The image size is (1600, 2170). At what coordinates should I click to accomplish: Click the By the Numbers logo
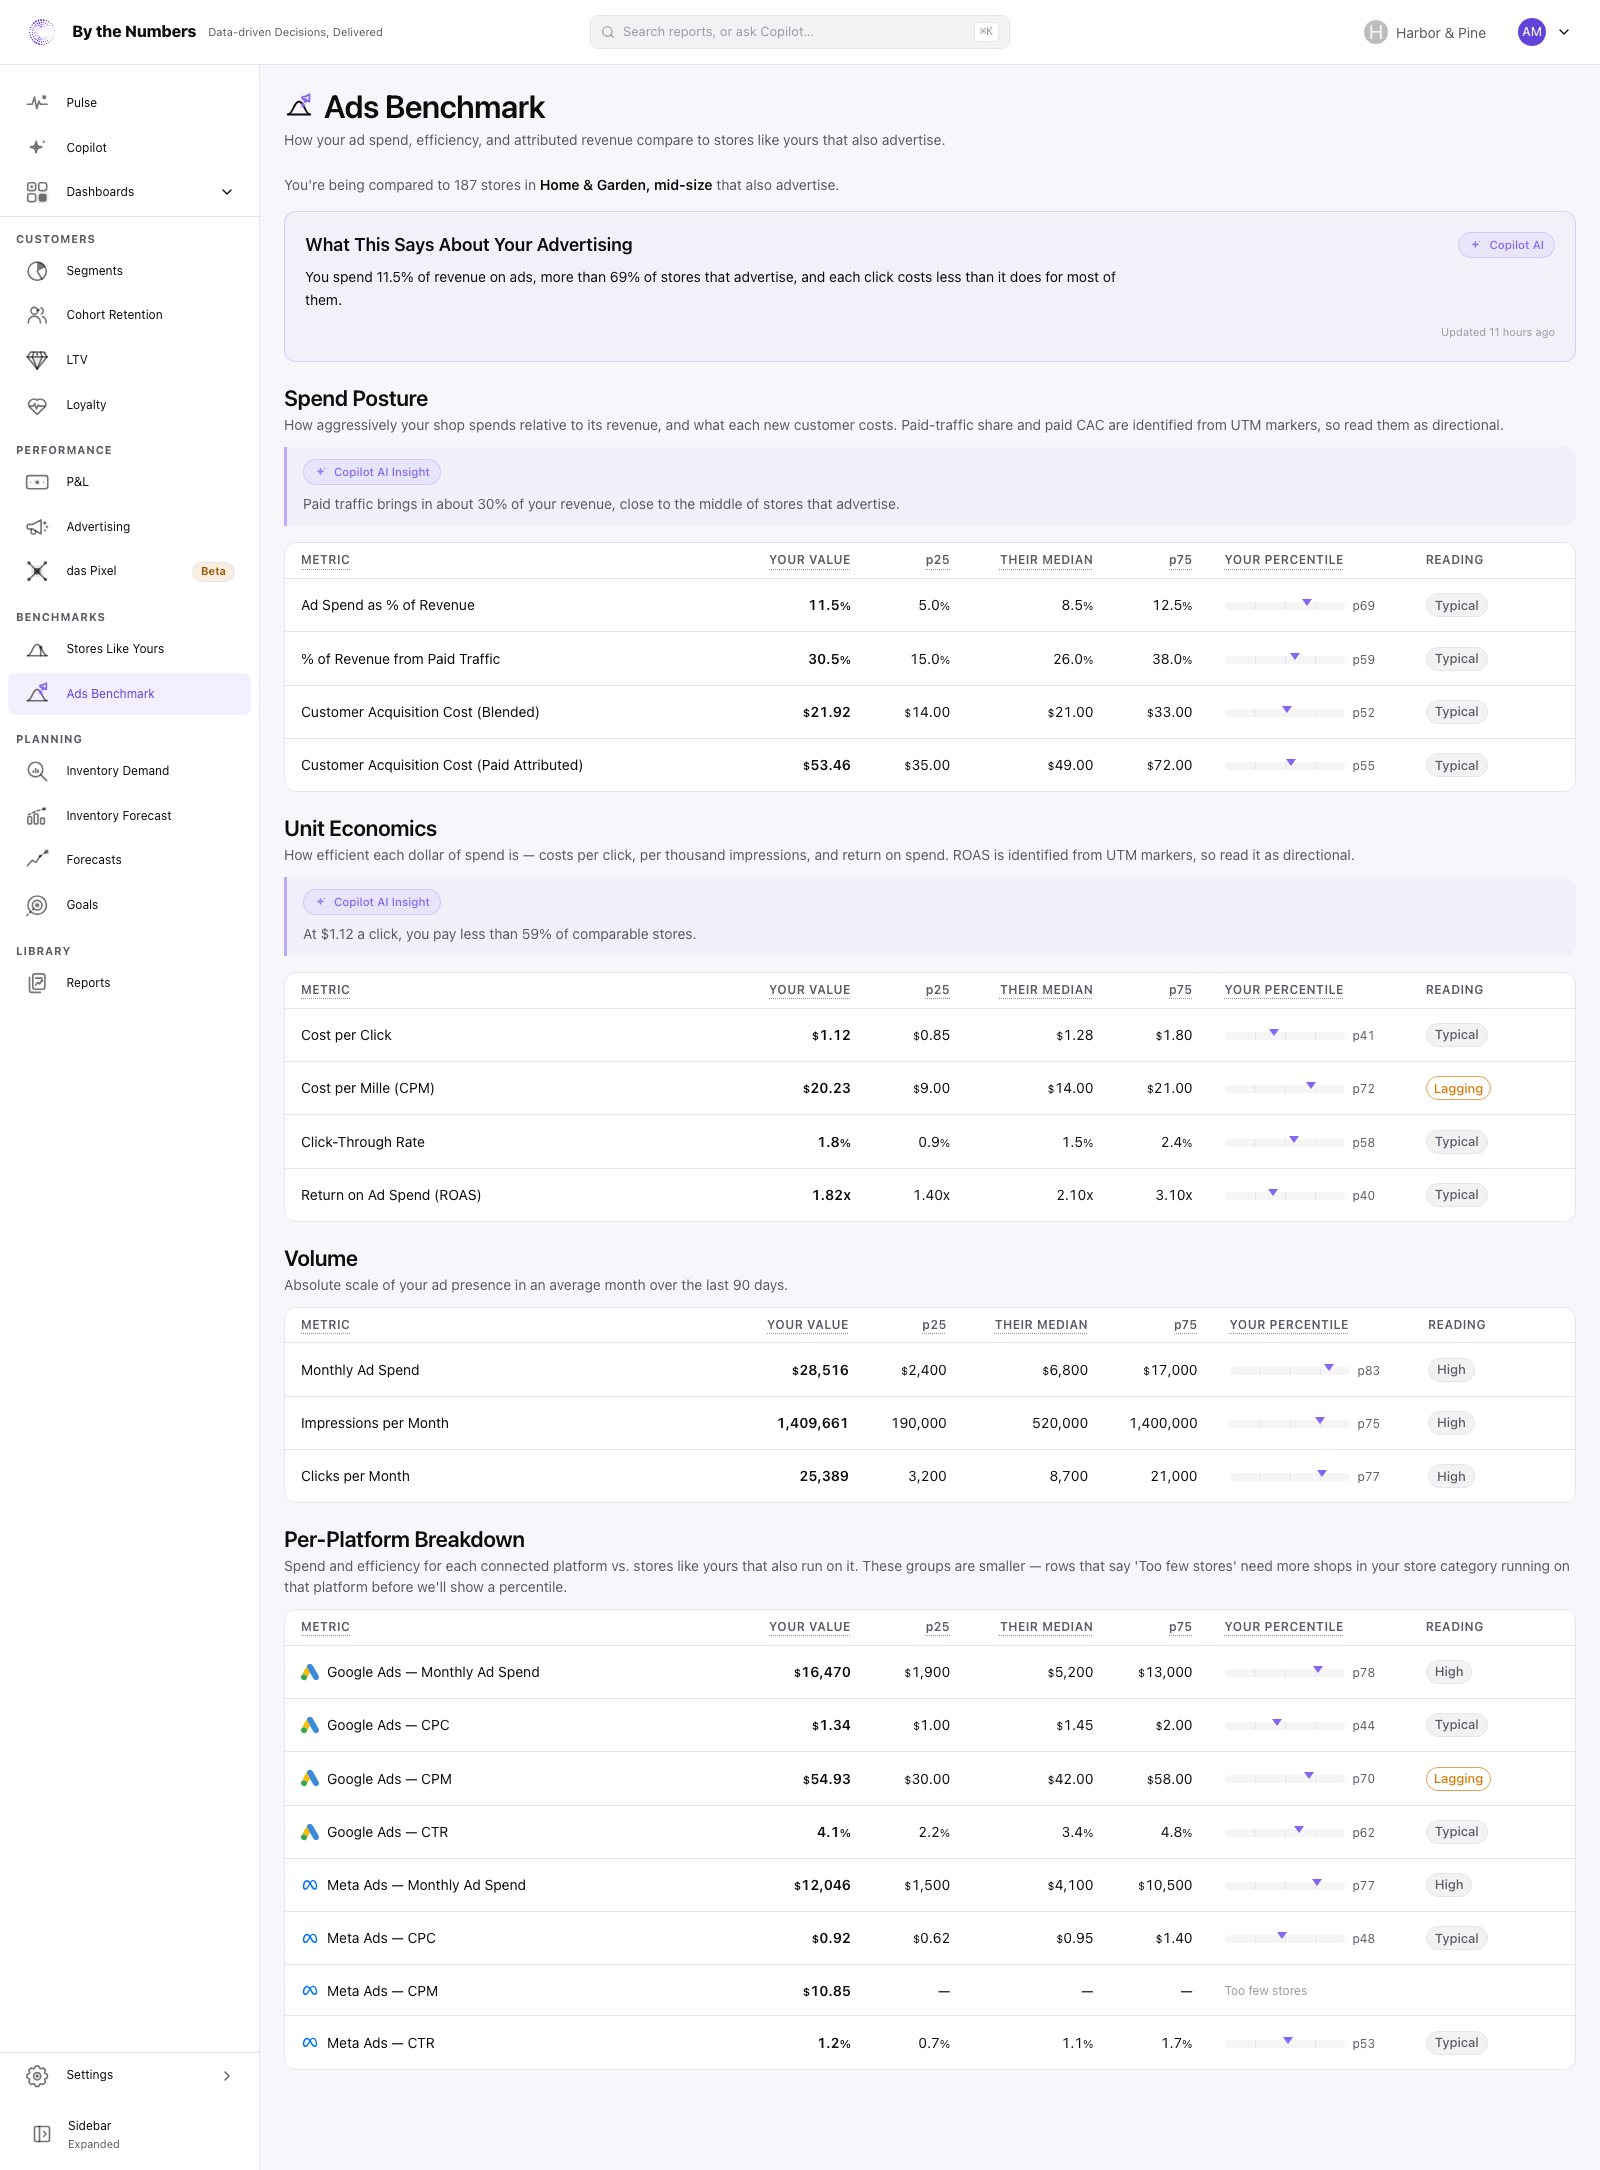tap(42, 32)
